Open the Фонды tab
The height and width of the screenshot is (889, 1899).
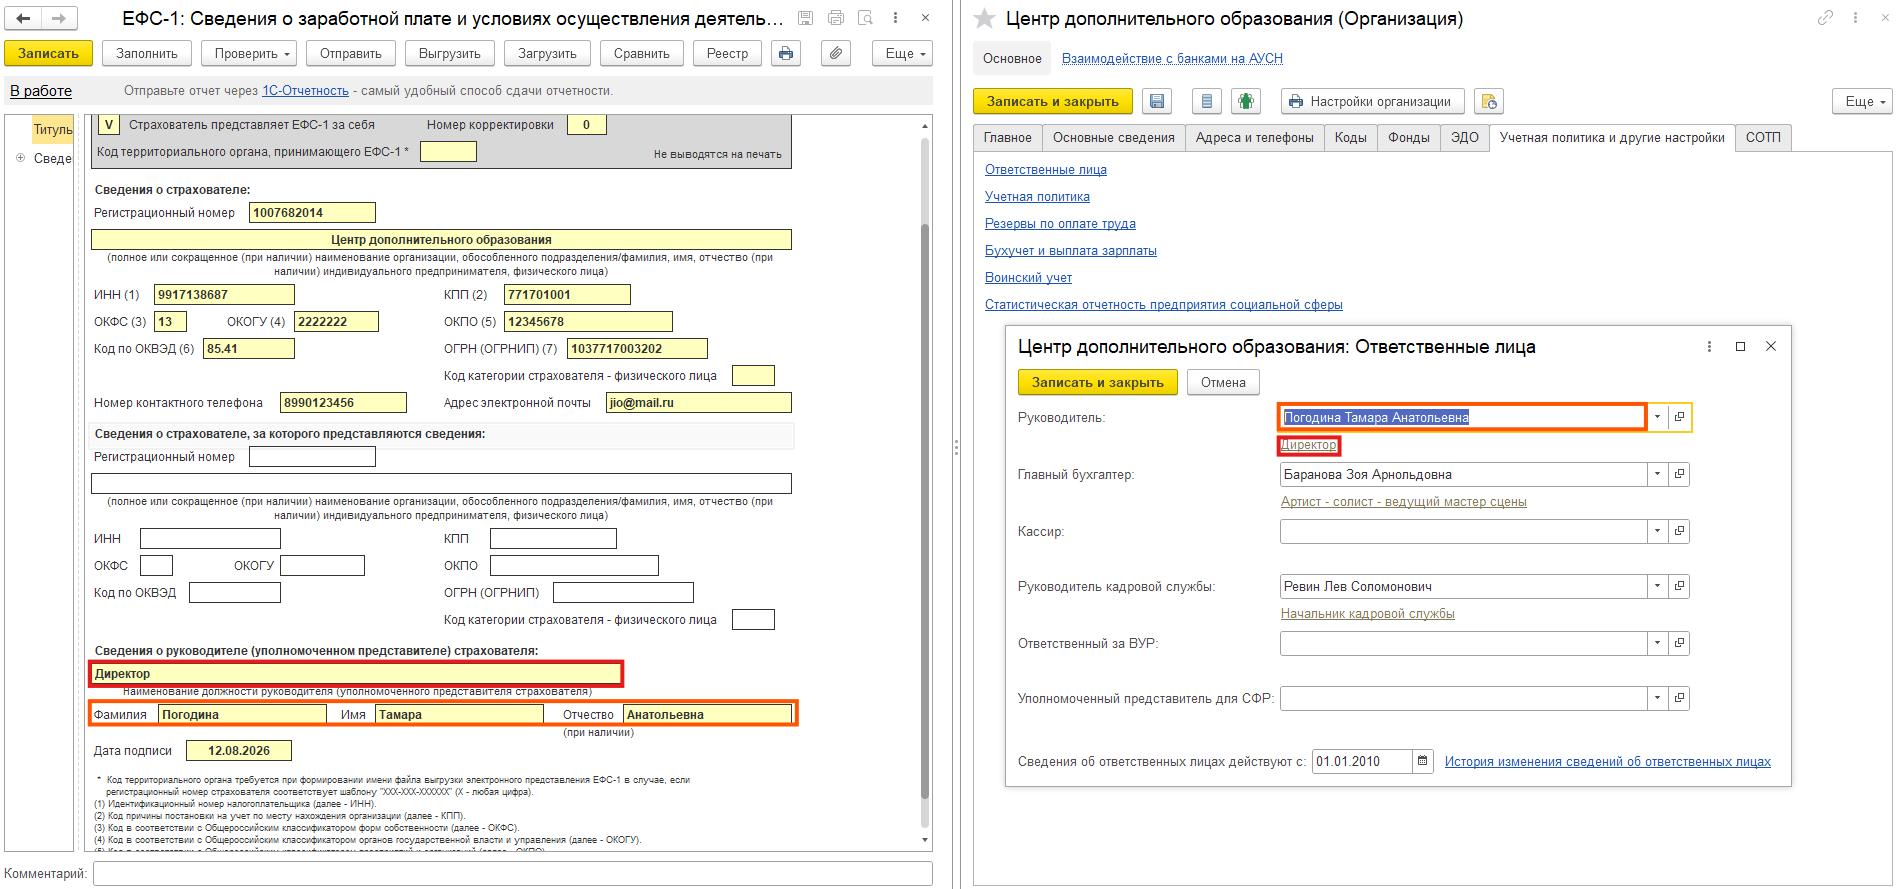pos(1408,138)
